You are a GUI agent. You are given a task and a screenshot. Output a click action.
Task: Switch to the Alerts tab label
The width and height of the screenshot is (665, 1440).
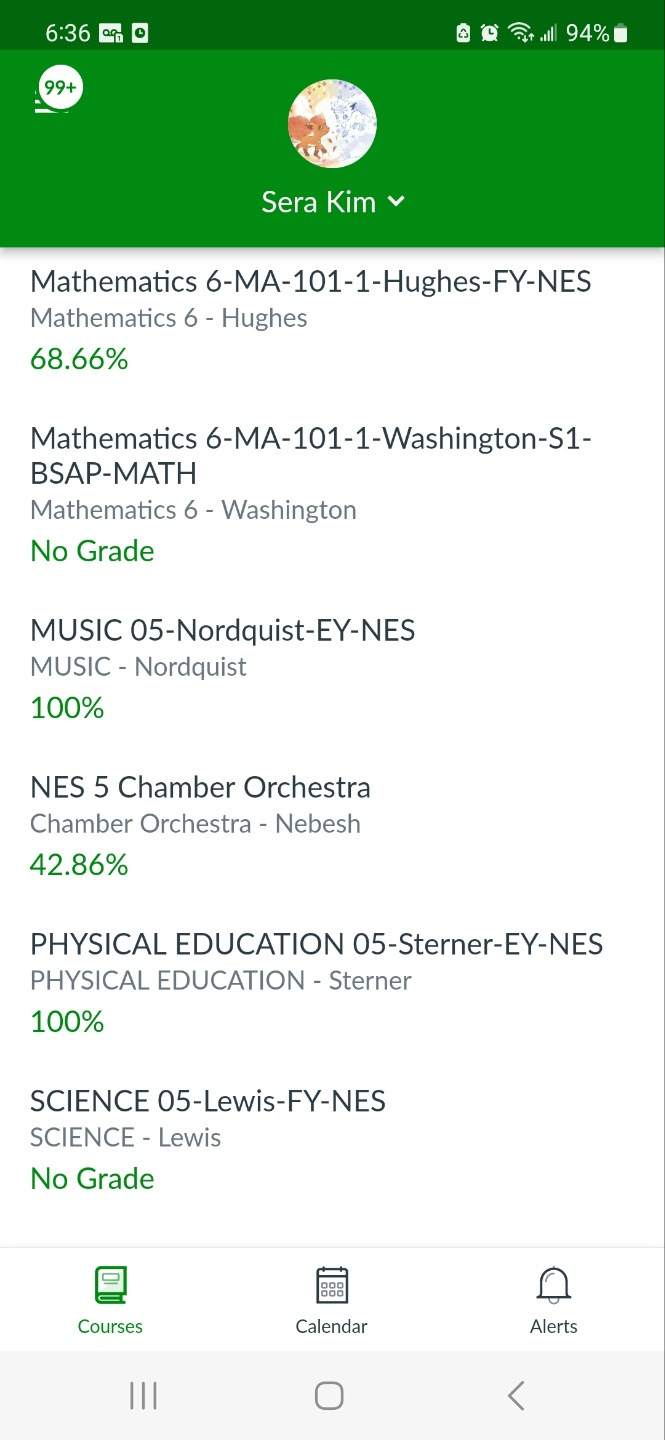553,1327
